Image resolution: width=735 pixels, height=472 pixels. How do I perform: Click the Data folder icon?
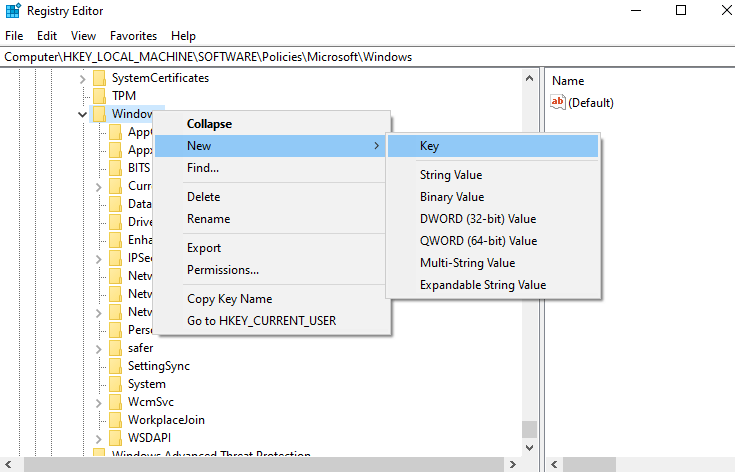click(x=115, y=204)
